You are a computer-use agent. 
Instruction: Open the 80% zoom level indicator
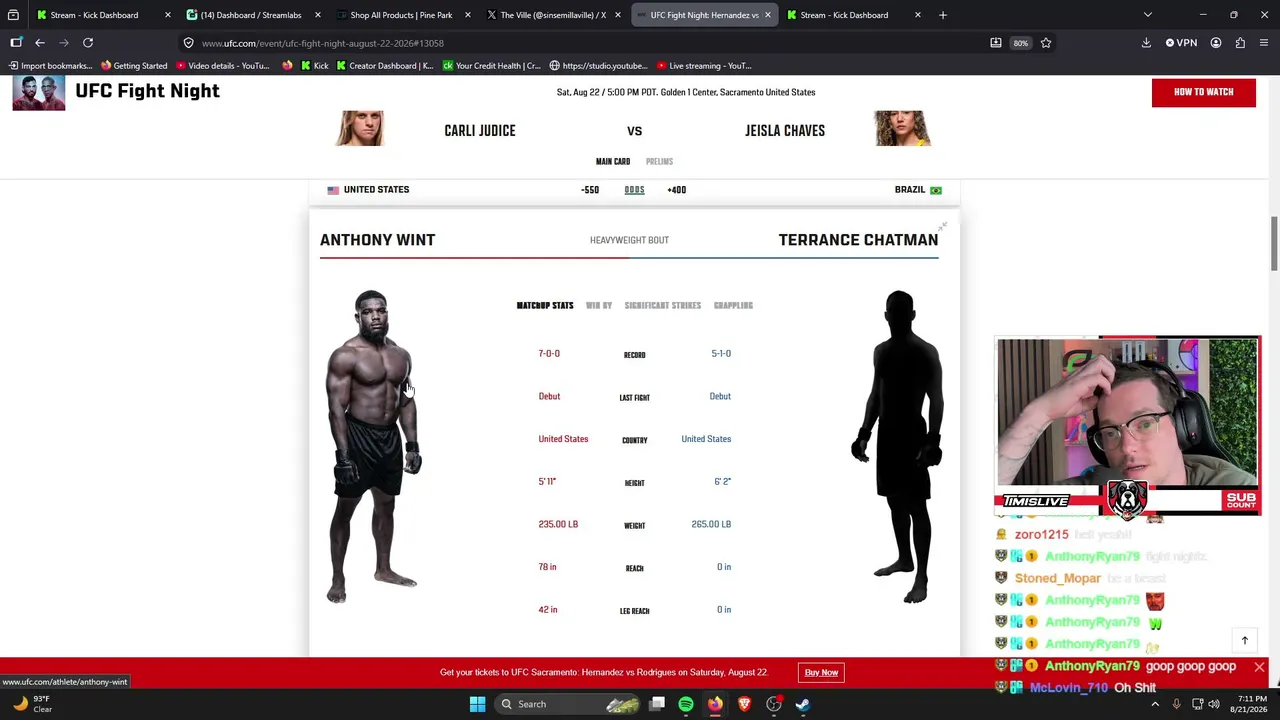tap(1020, 43)
